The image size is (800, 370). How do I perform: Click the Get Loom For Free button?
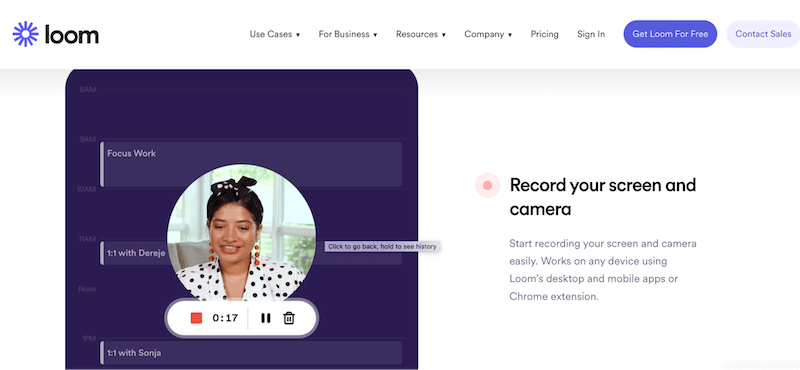[670, 34]
